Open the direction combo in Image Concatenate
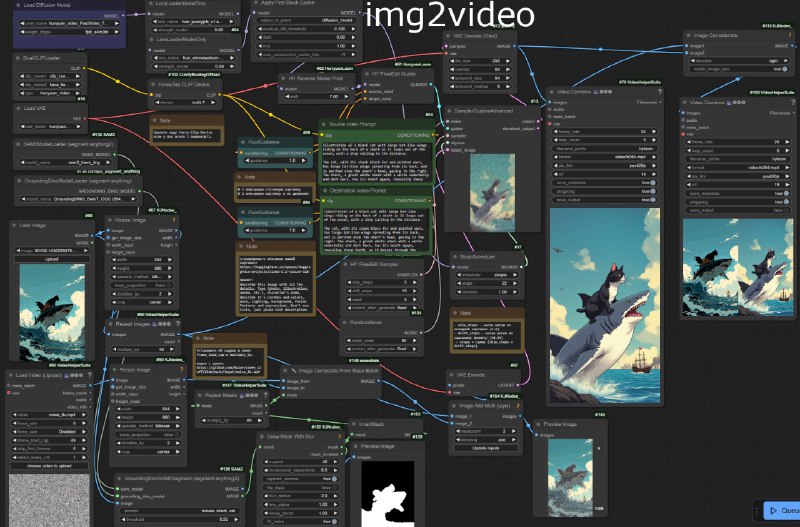 pyautogui.click(x=737, y=61)
